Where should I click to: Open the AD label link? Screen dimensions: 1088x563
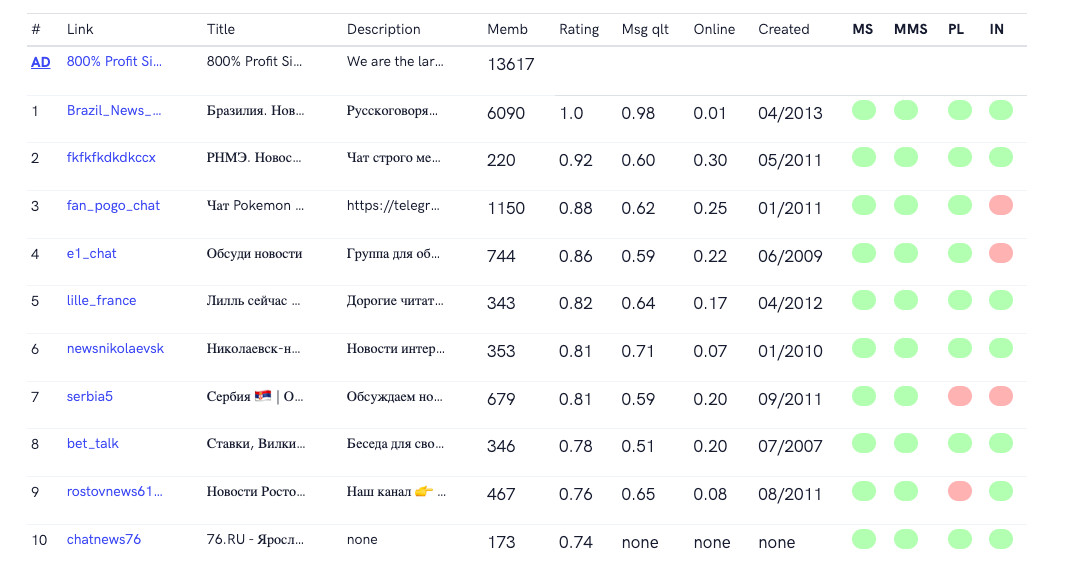coord(41,62)
